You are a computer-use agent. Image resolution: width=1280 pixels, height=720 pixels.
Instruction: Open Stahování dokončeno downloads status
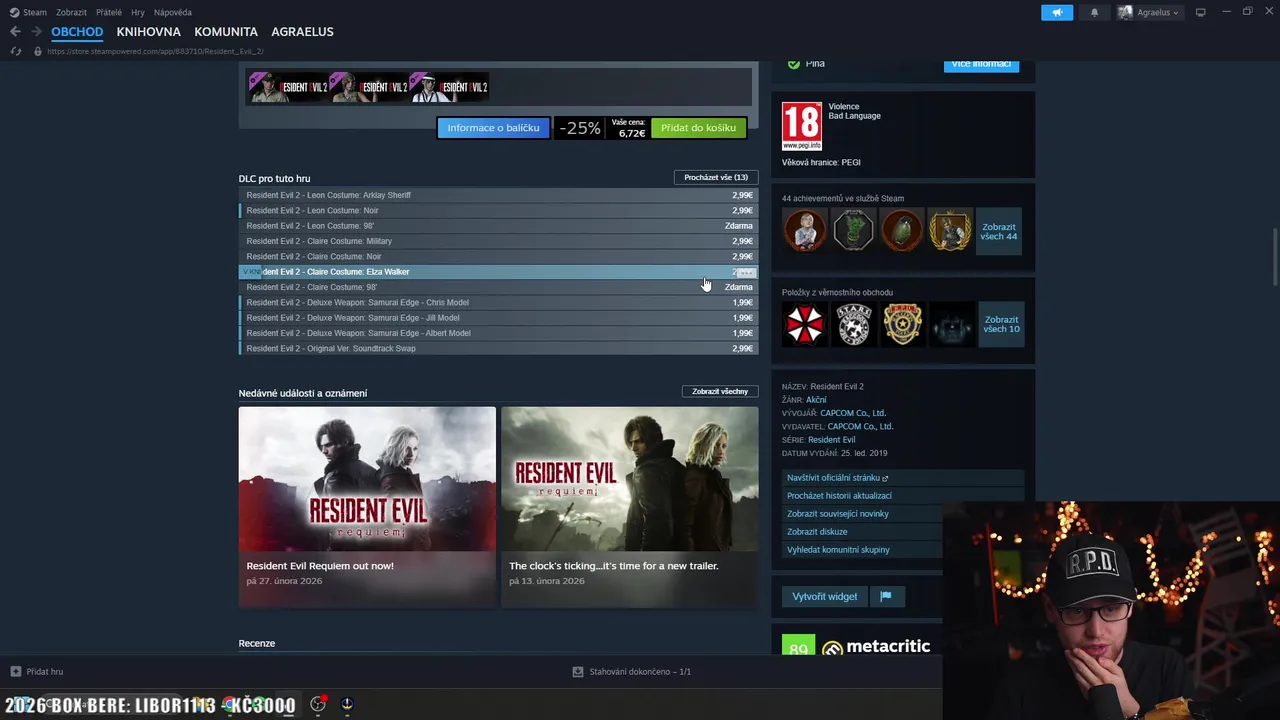point(632,672)
